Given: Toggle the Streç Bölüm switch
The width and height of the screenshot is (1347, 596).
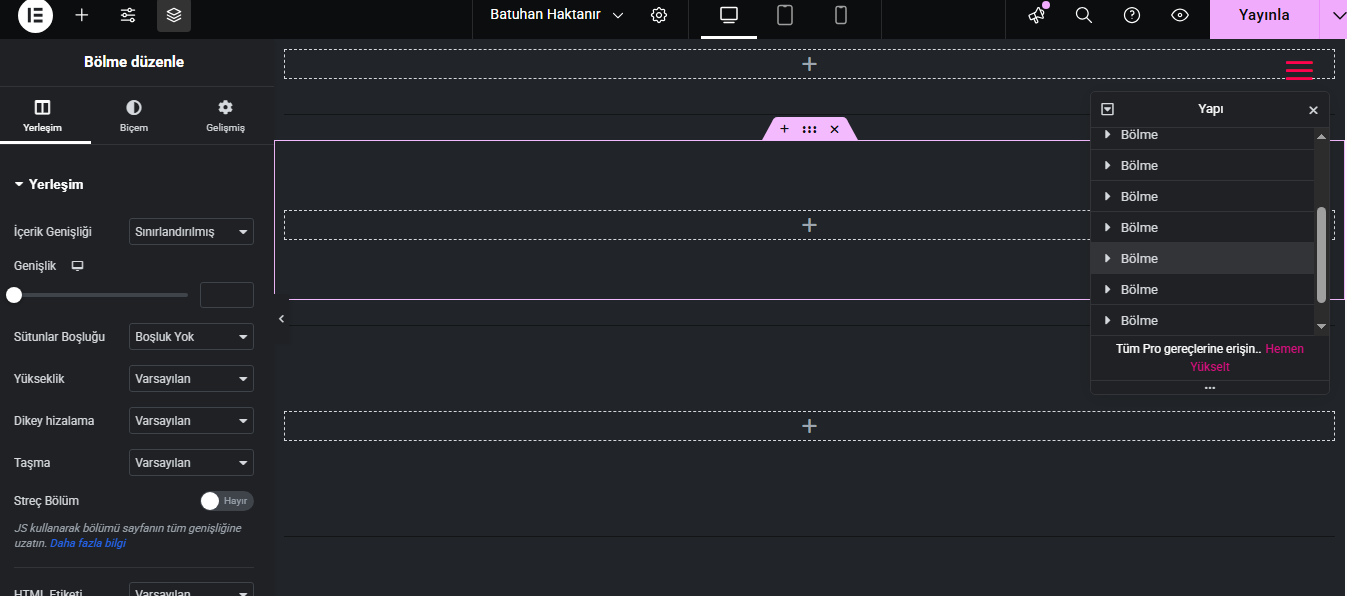Looking at the screenshot, I should [227, 501].
